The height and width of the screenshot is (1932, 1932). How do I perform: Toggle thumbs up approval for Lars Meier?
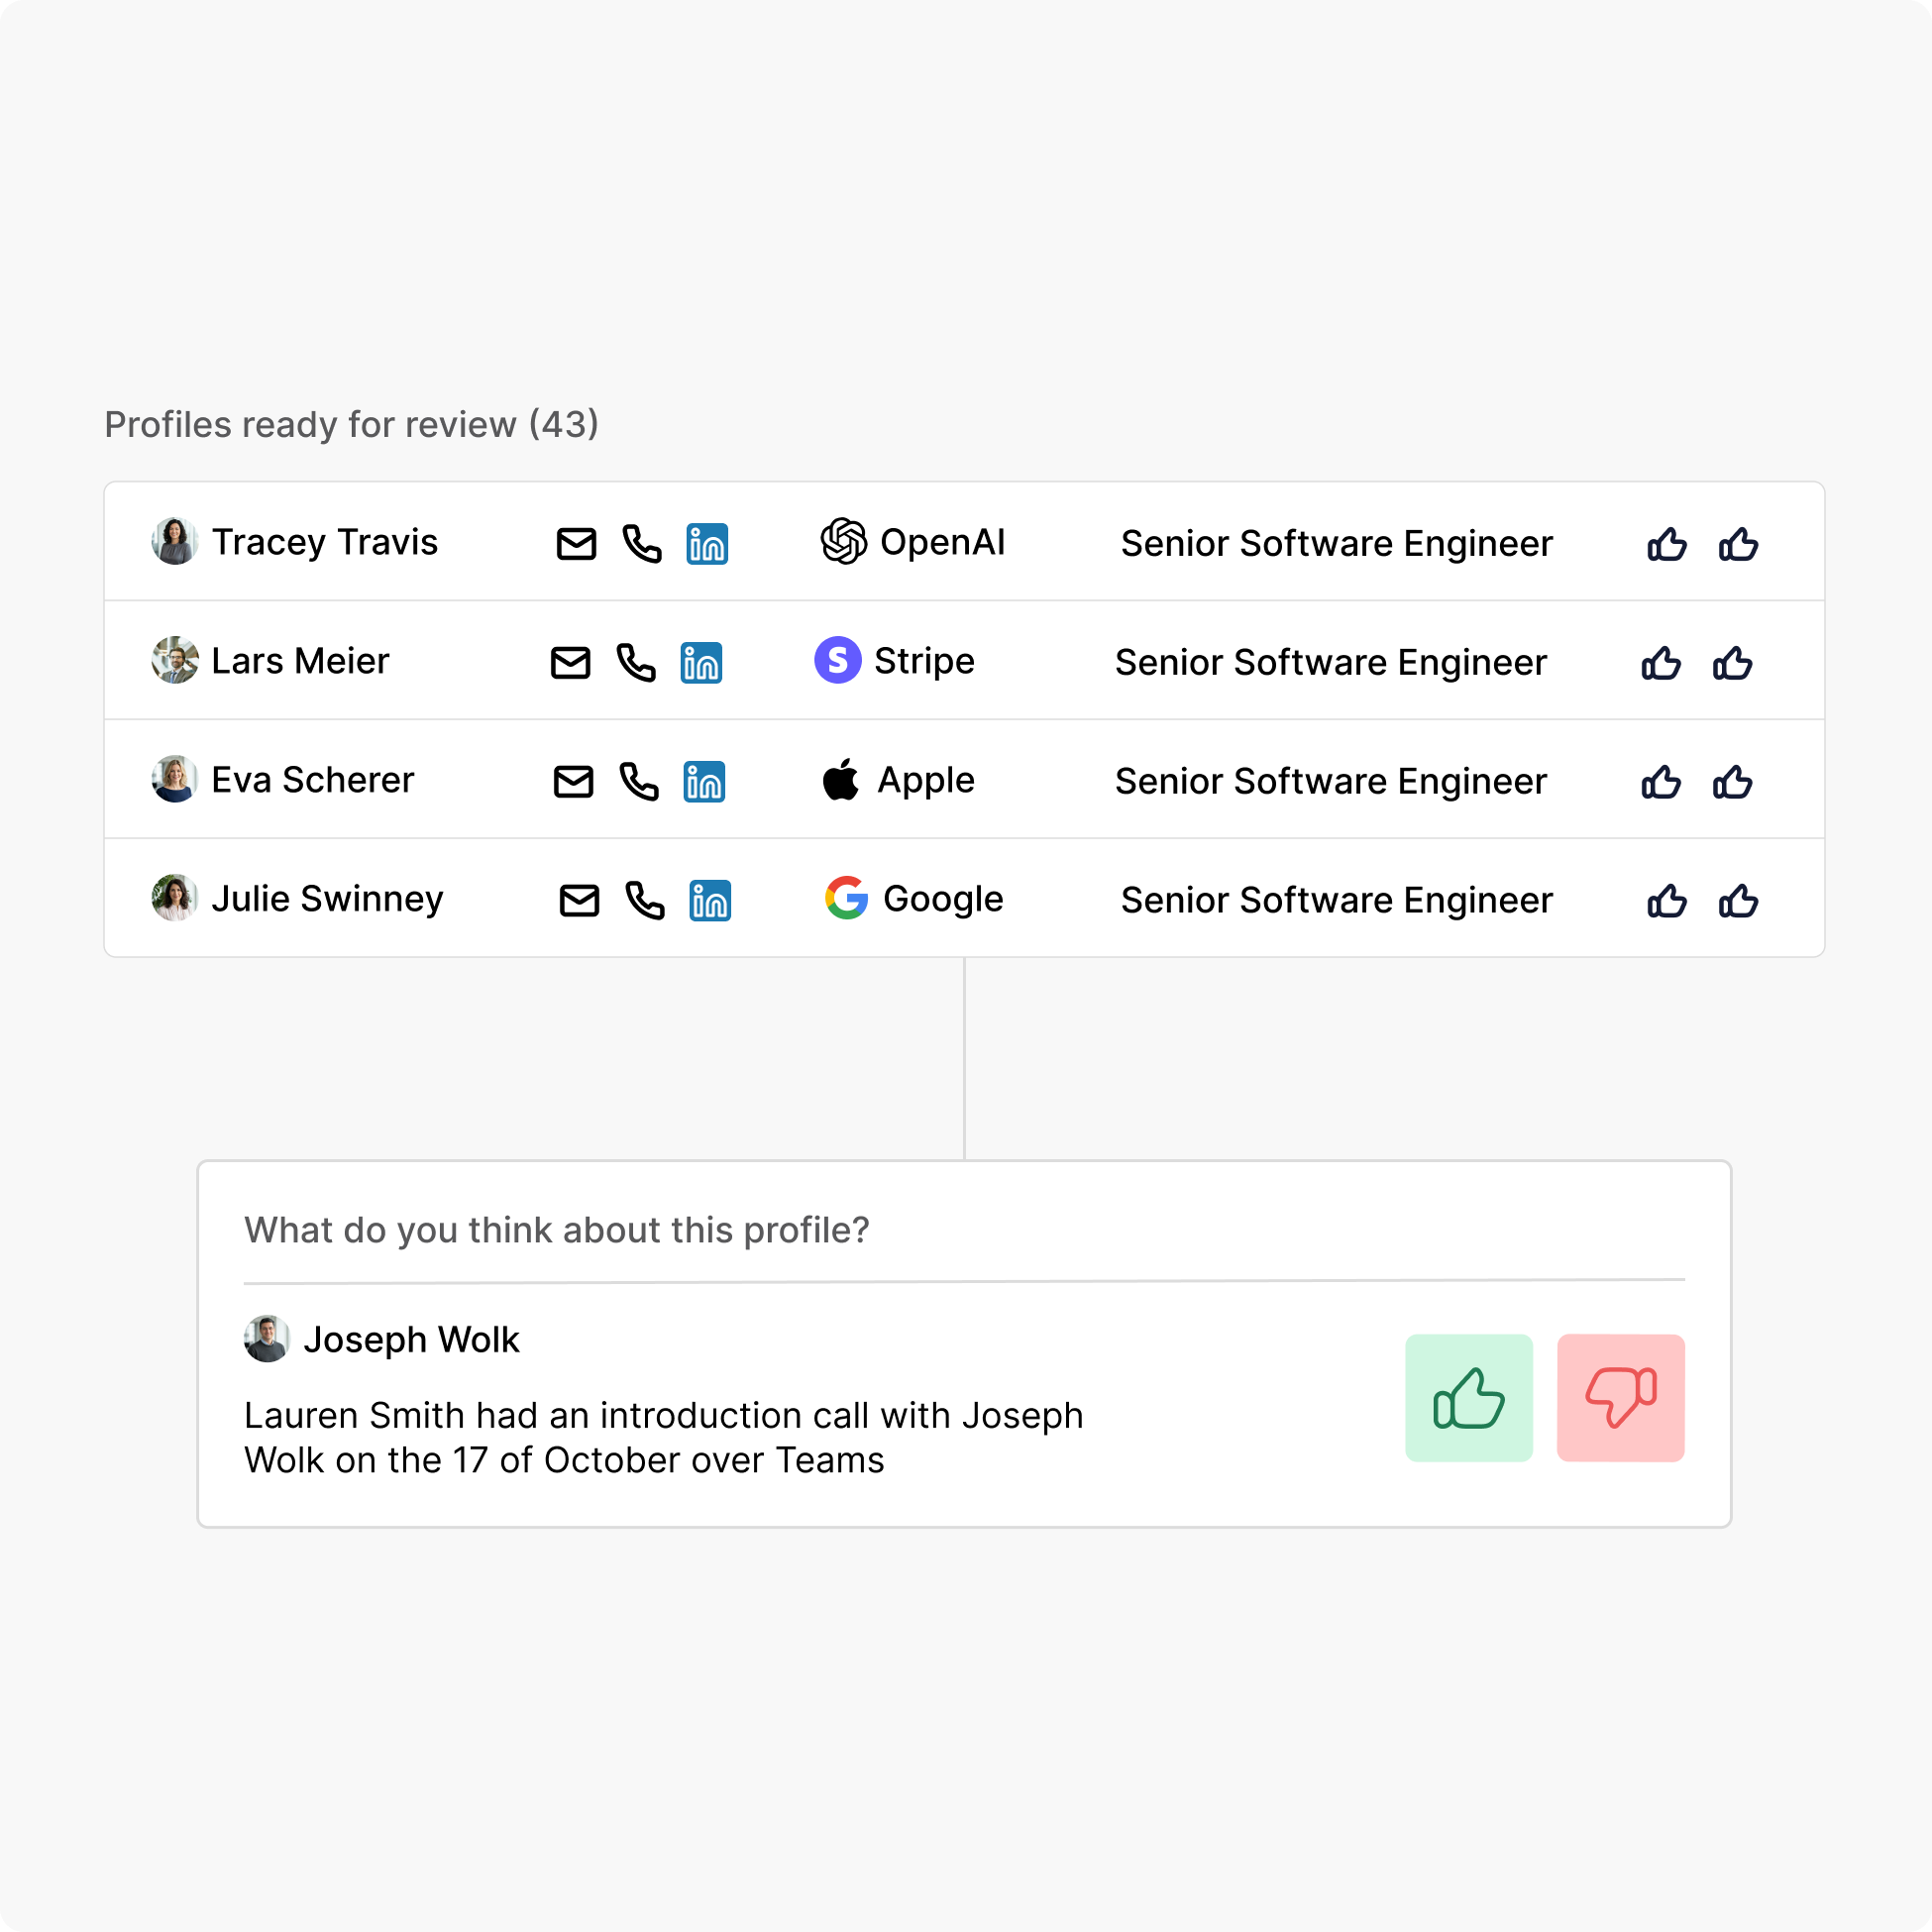[x=1660, y=663]
